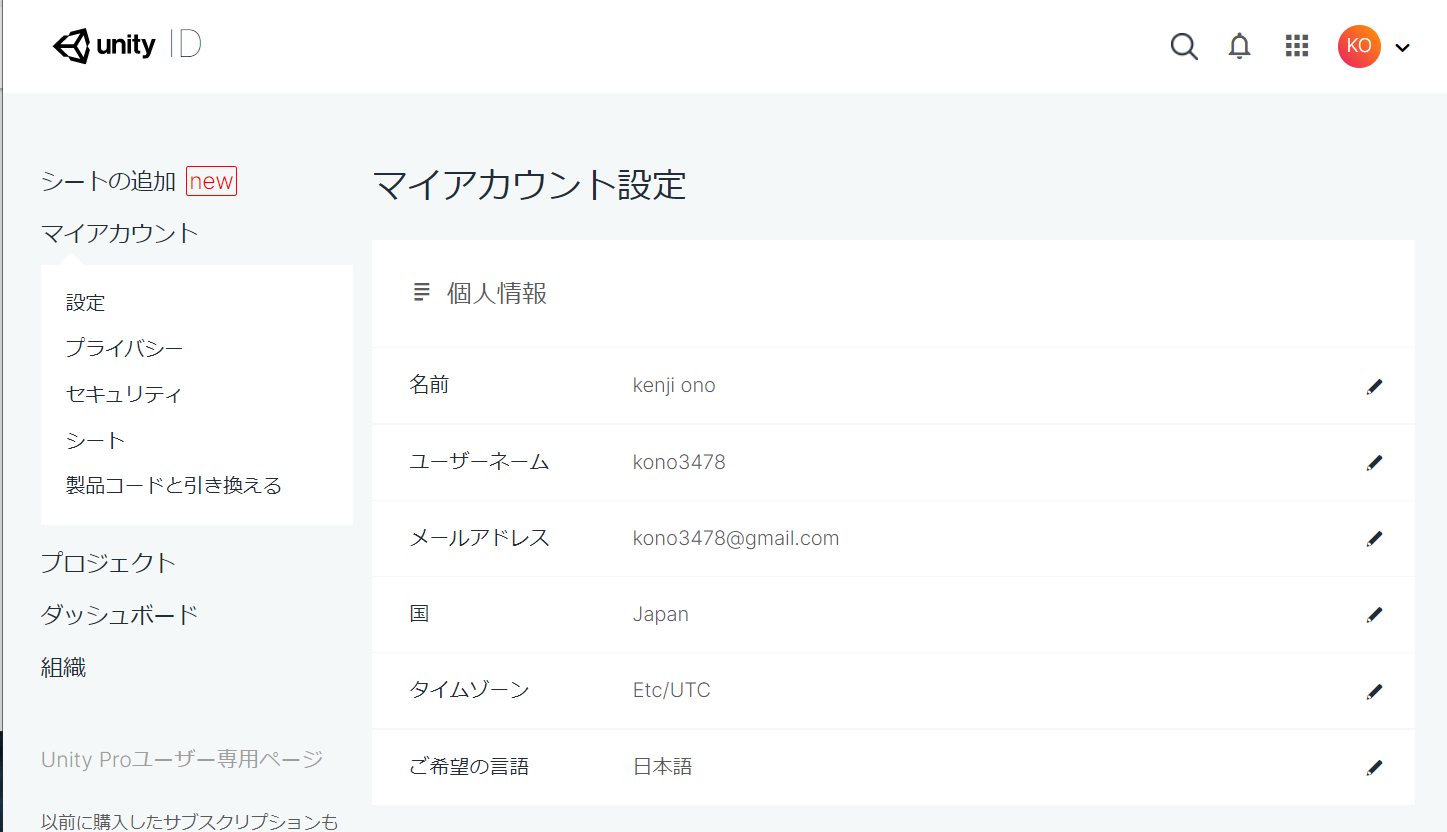
Task: Open the search icon in the top bar
Action: click(1184, 46)
